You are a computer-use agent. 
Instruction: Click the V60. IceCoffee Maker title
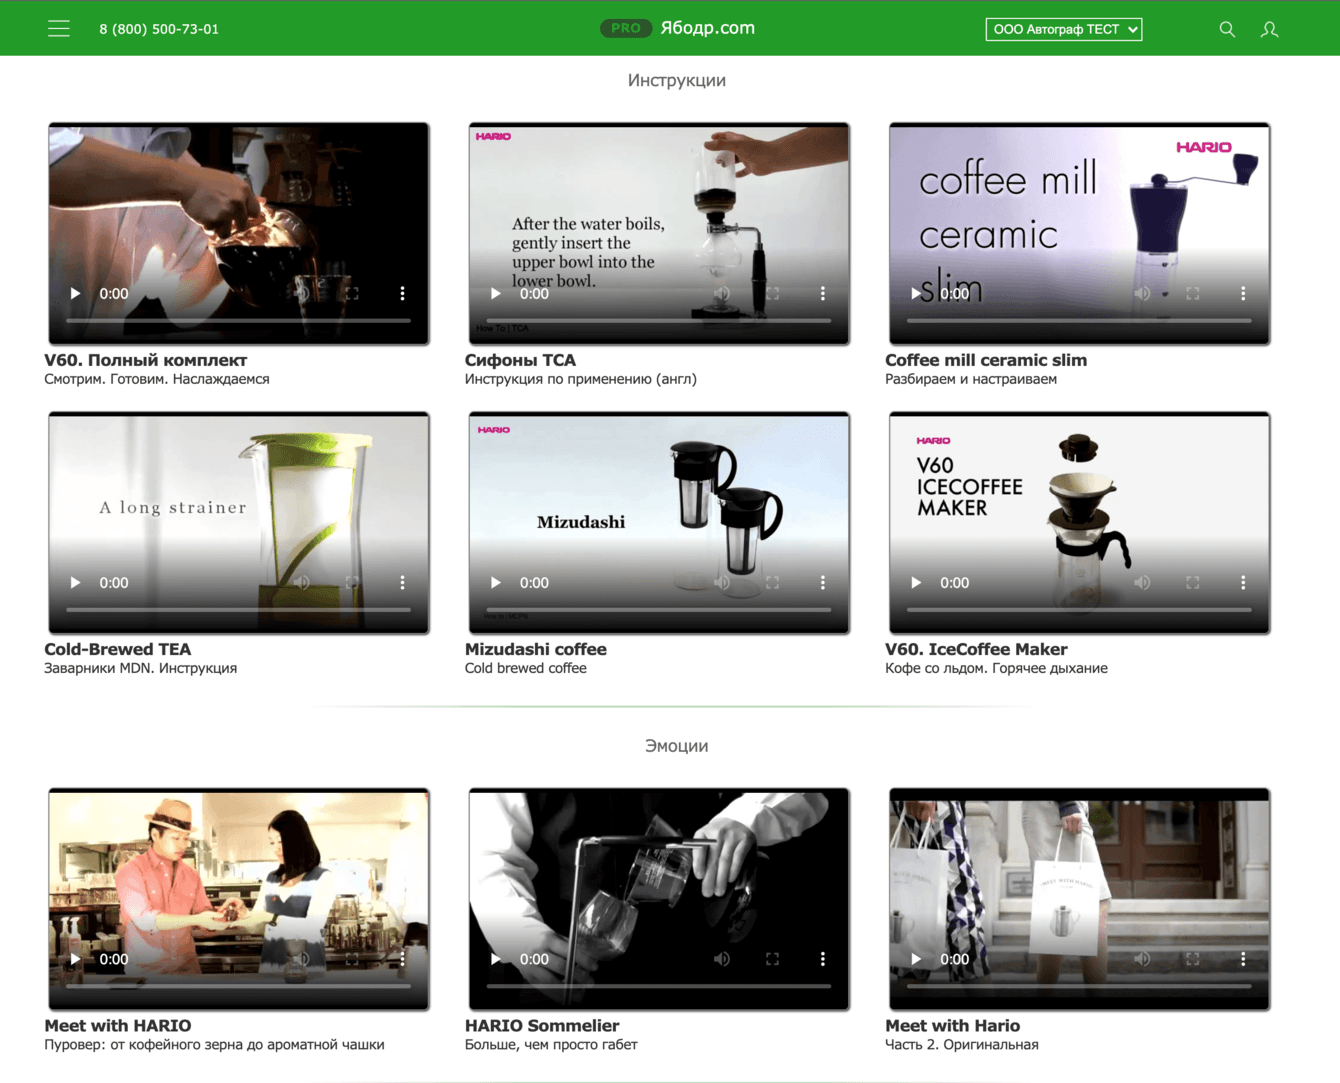coord(976,649)
